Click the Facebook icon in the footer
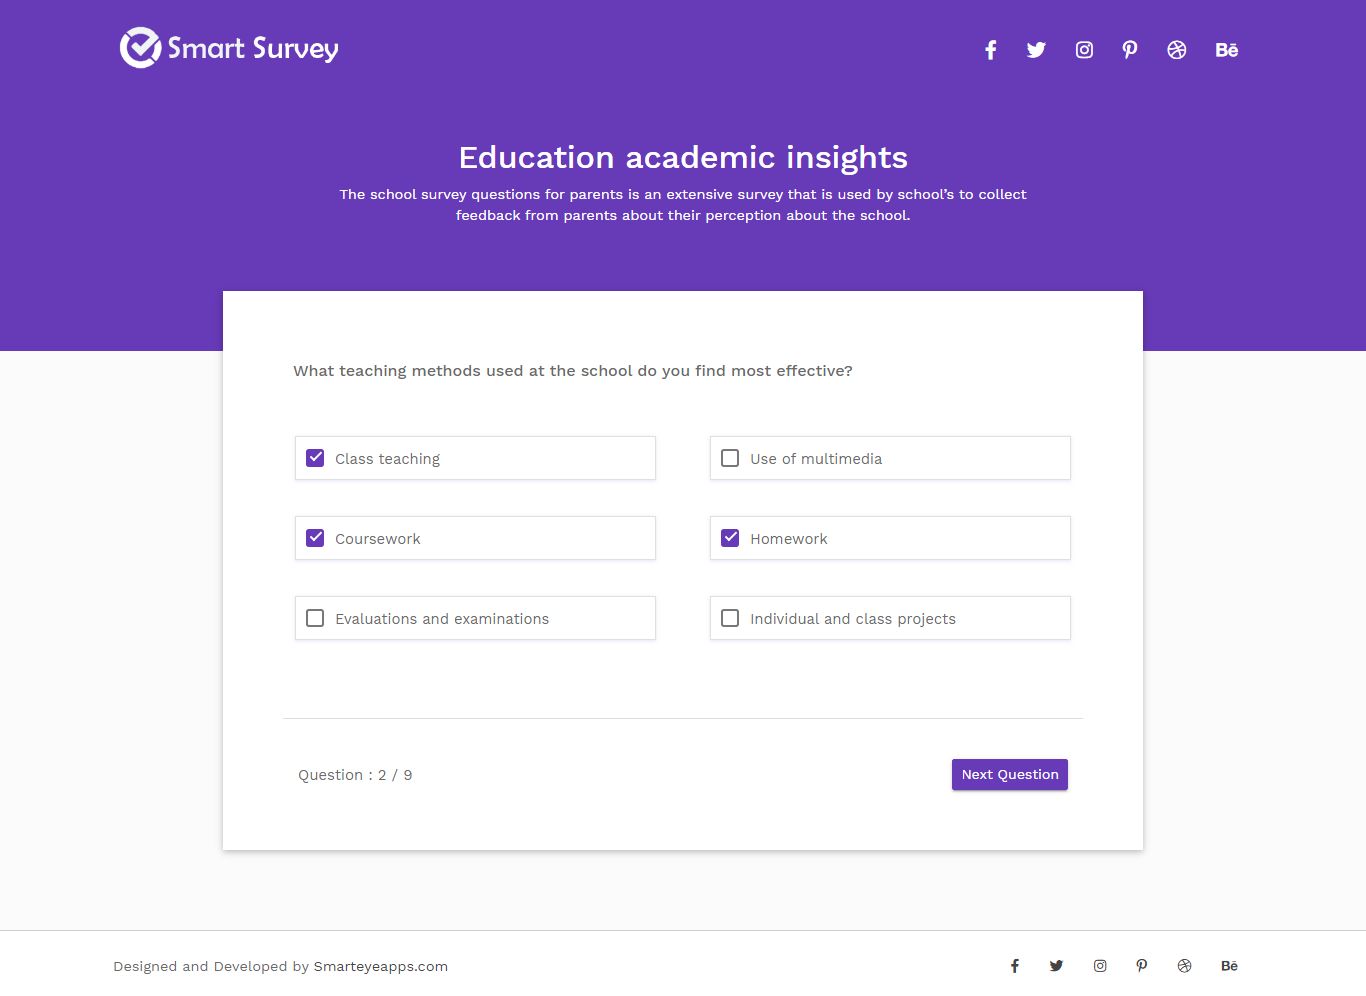 [x=1014, y=966]
